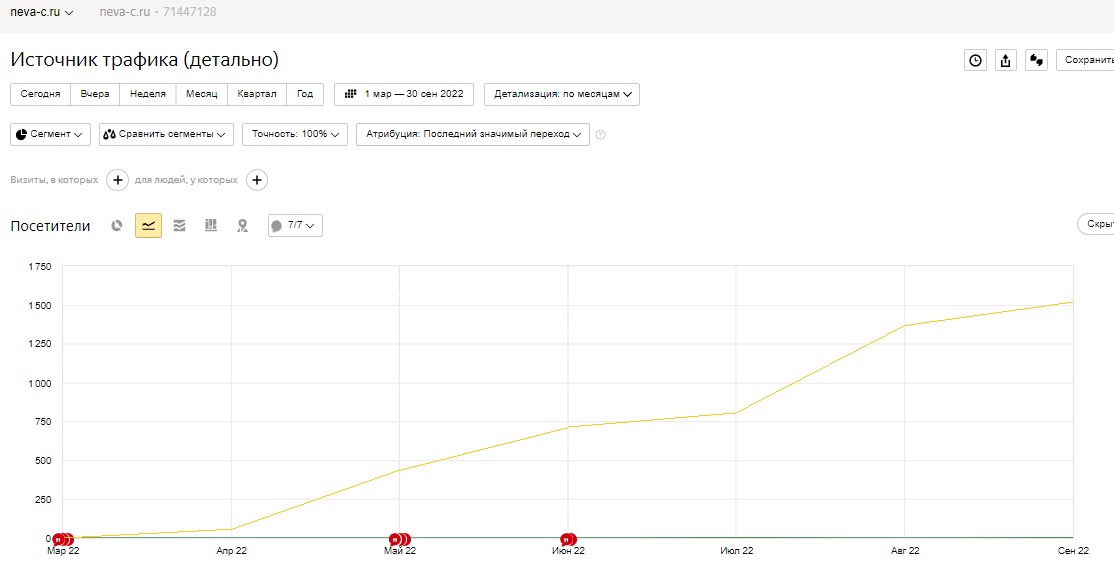Open the 'Детализация: по месяцам' dropdown
Viewport: 1114px width, 585px height.
tap(562, 94)
